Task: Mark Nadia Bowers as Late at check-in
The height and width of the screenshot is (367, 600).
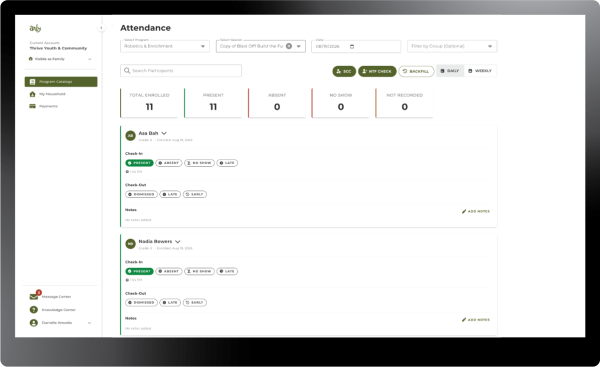Action: point(227,271)
